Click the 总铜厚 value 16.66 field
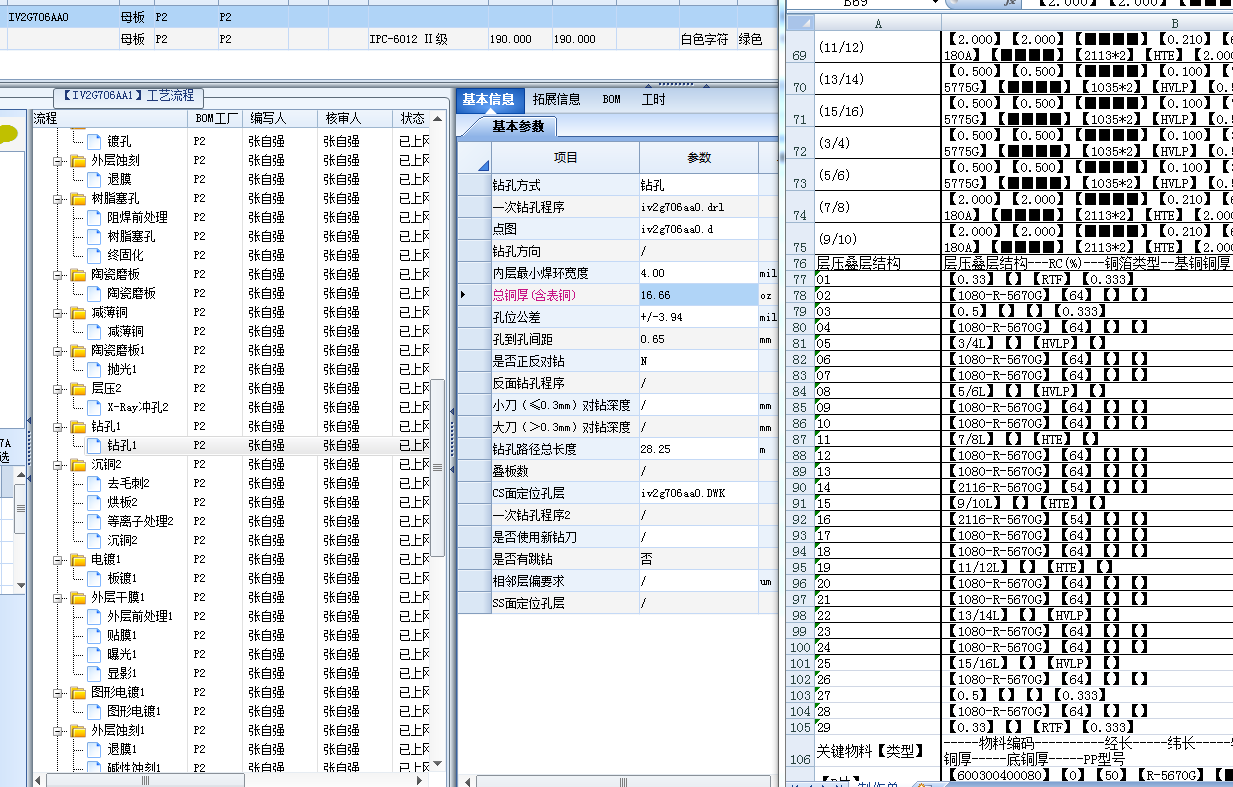Viewport: 1233px width, 787px height. pyautogui.click(x=698, y=295)
